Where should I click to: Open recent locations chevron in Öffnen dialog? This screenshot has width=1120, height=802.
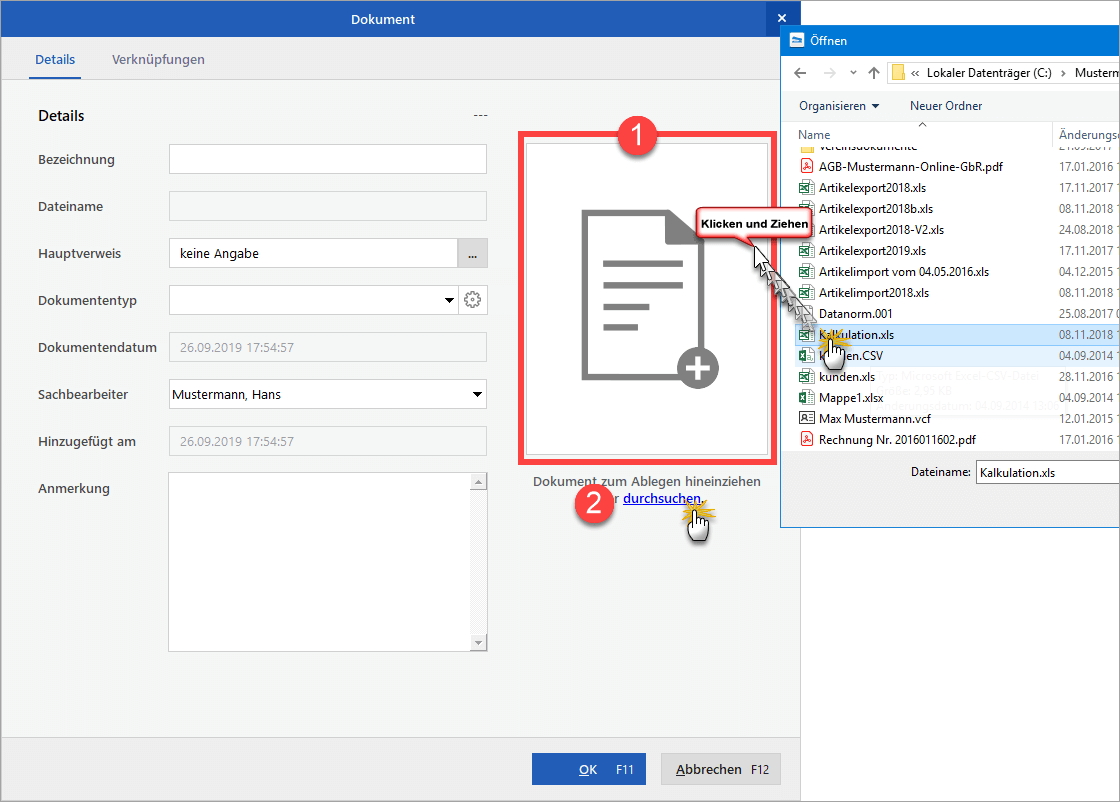coord(853,73)
